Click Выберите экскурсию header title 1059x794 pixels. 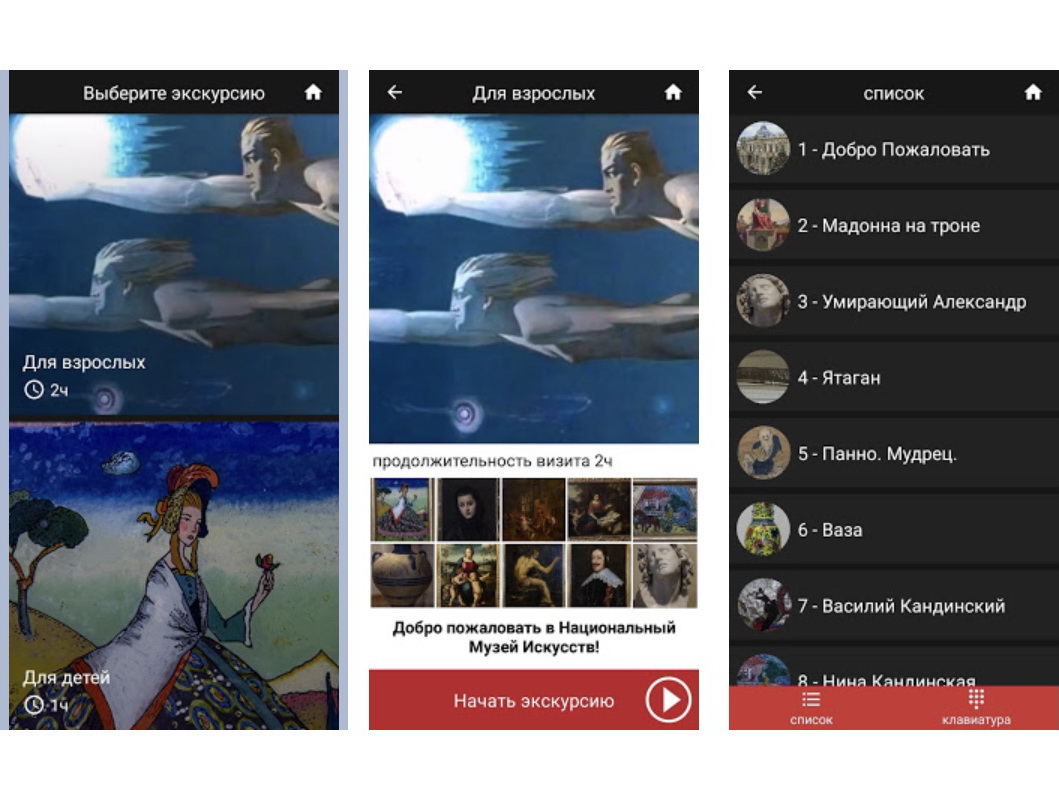coord(174,93)
